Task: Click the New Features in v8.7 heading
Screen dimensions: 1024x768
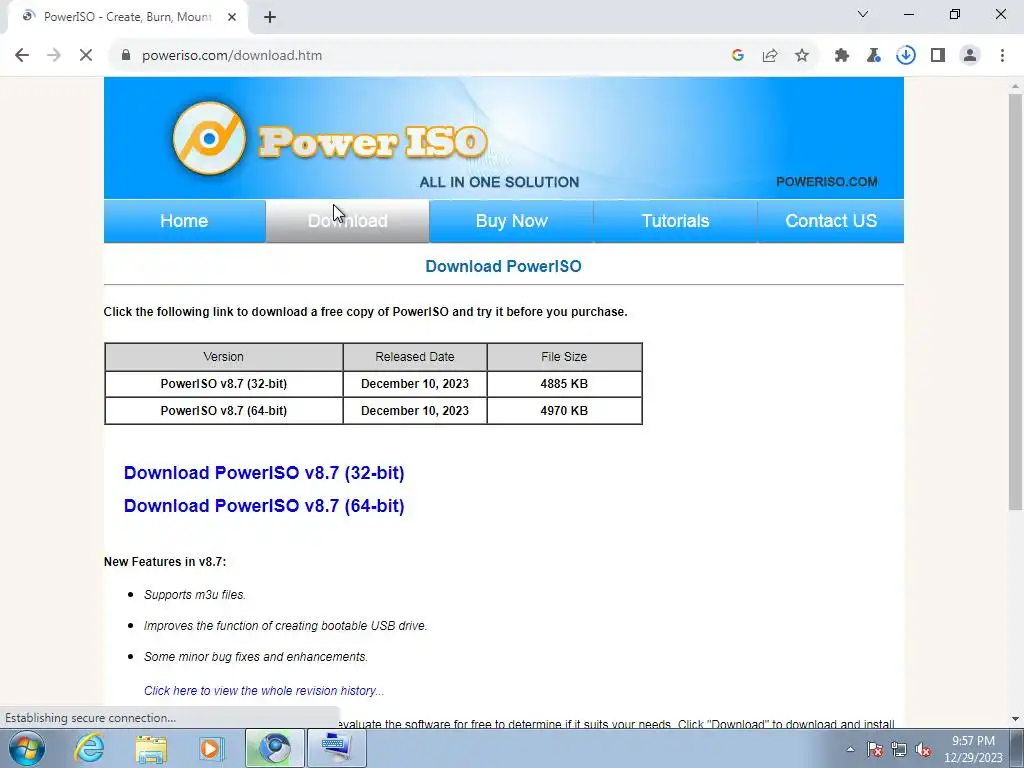Action: point(165,562)
